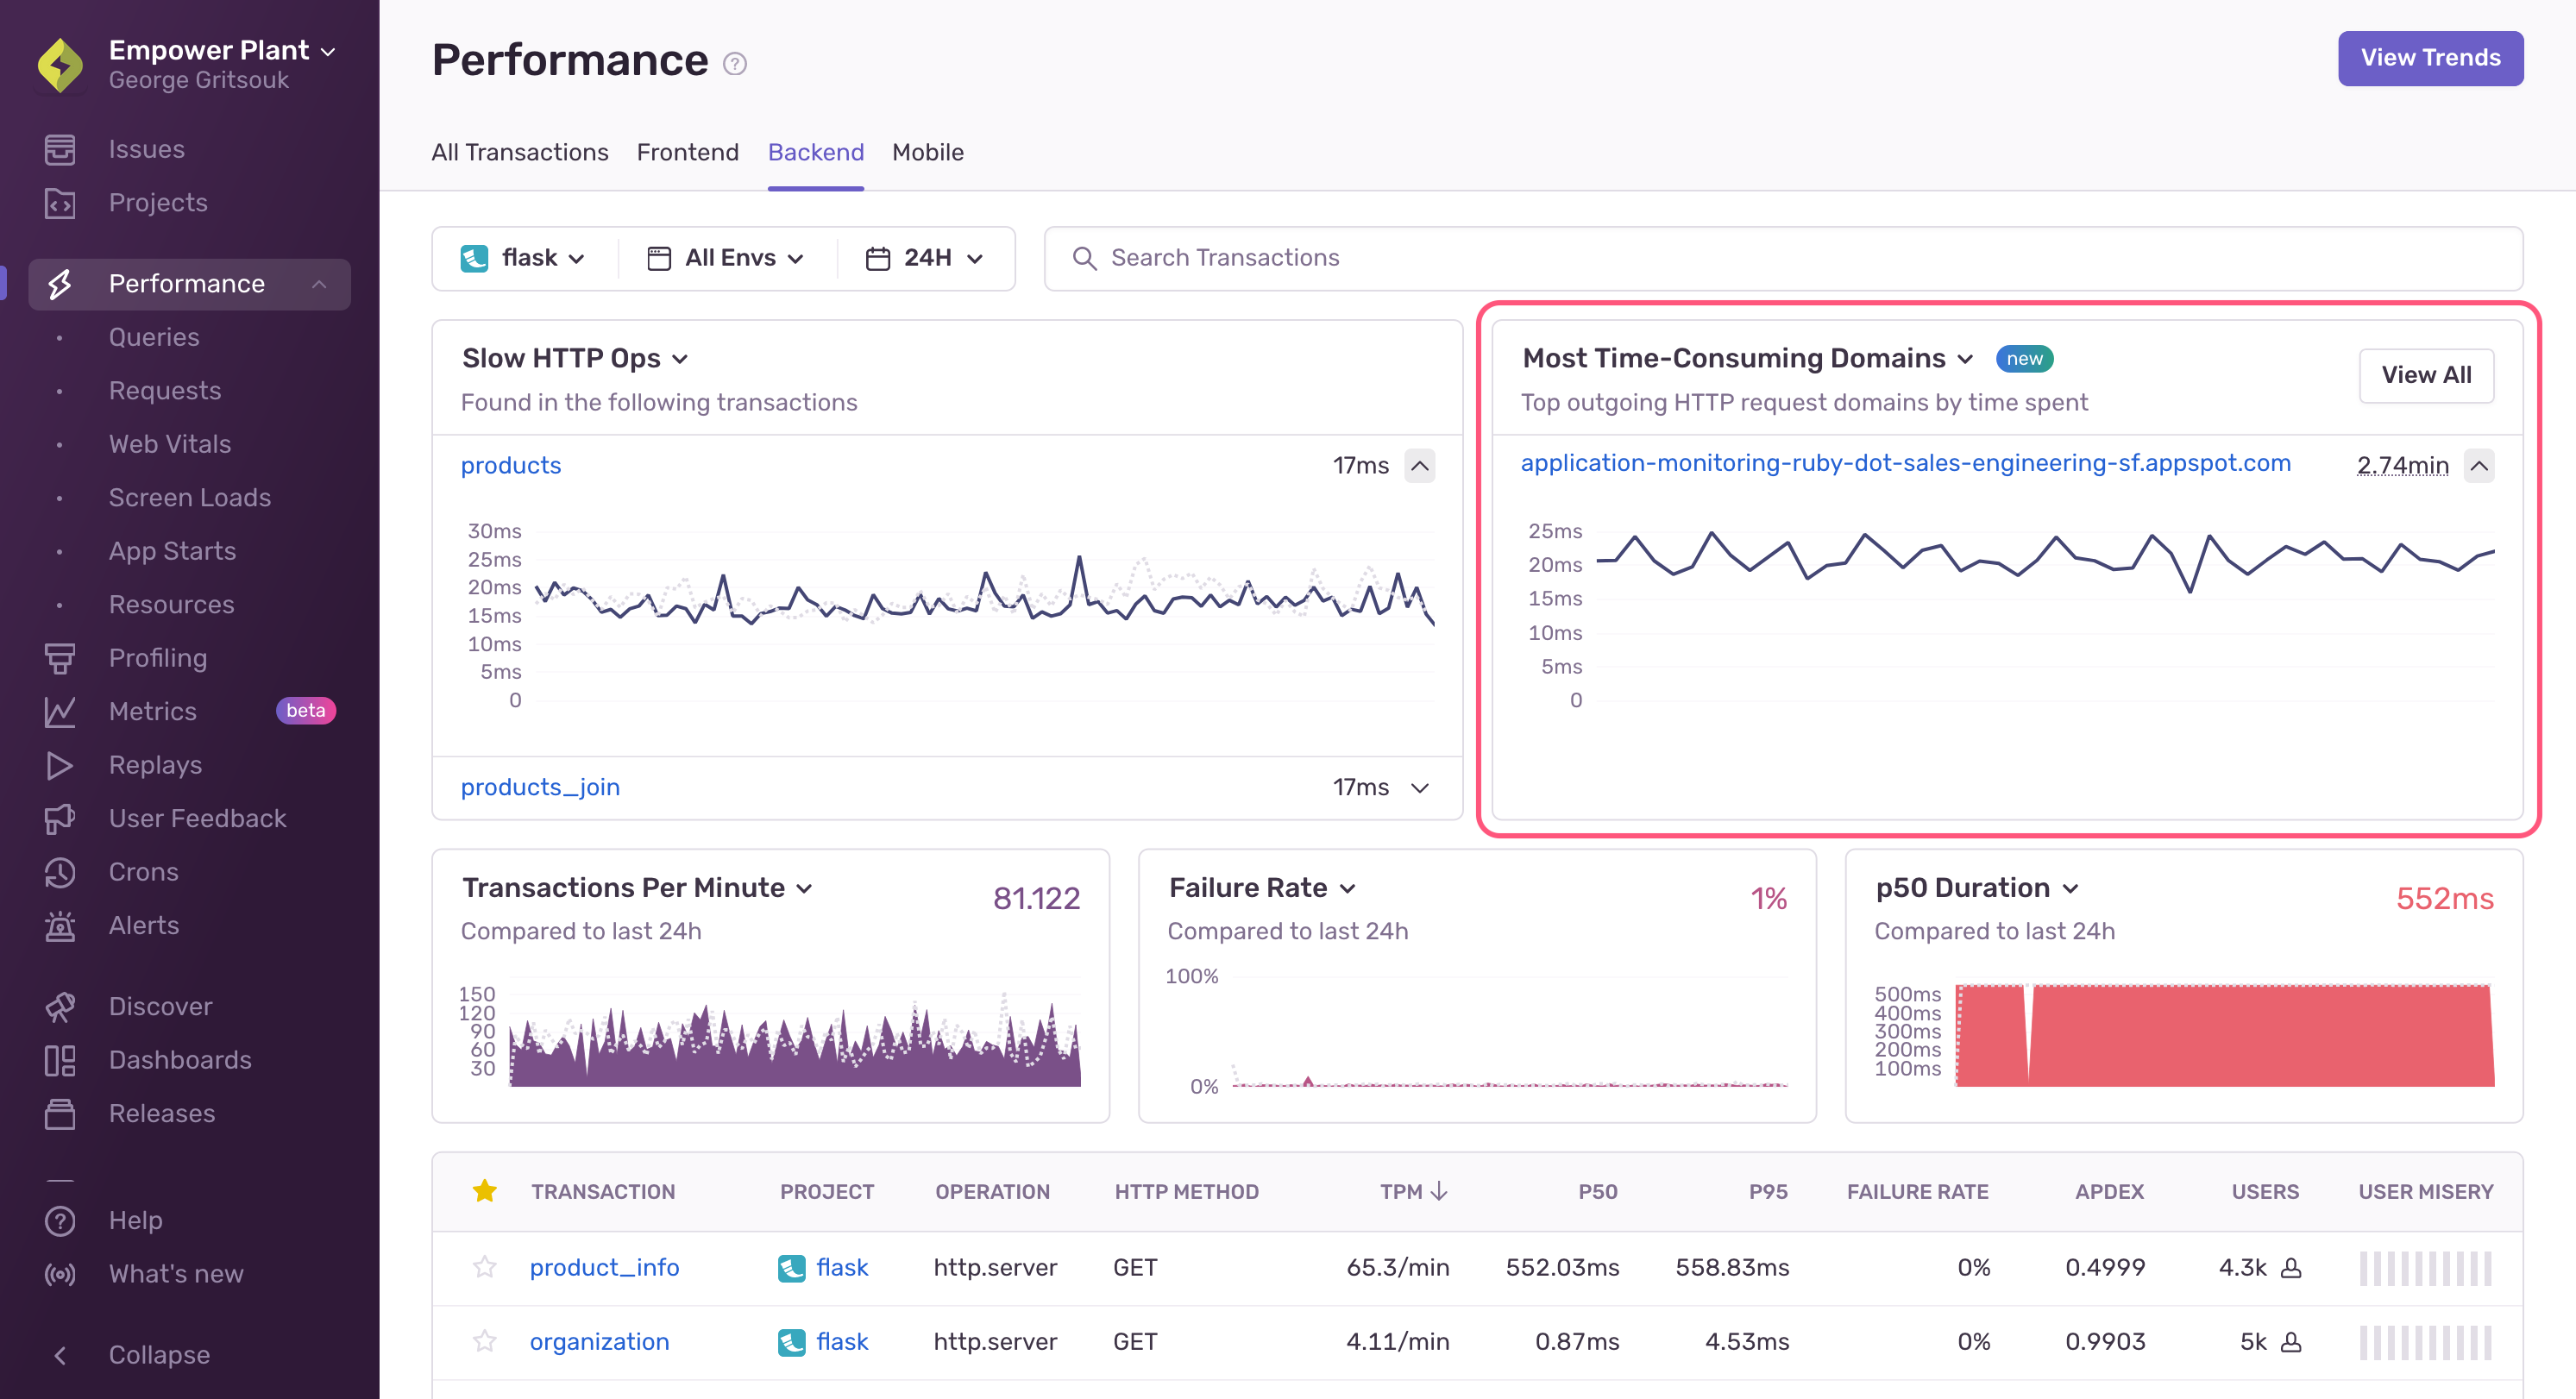This screenshot has width=2576, height=1399.
Task: Toggle the favorites star column header
Action: (x=485, y=1190)
